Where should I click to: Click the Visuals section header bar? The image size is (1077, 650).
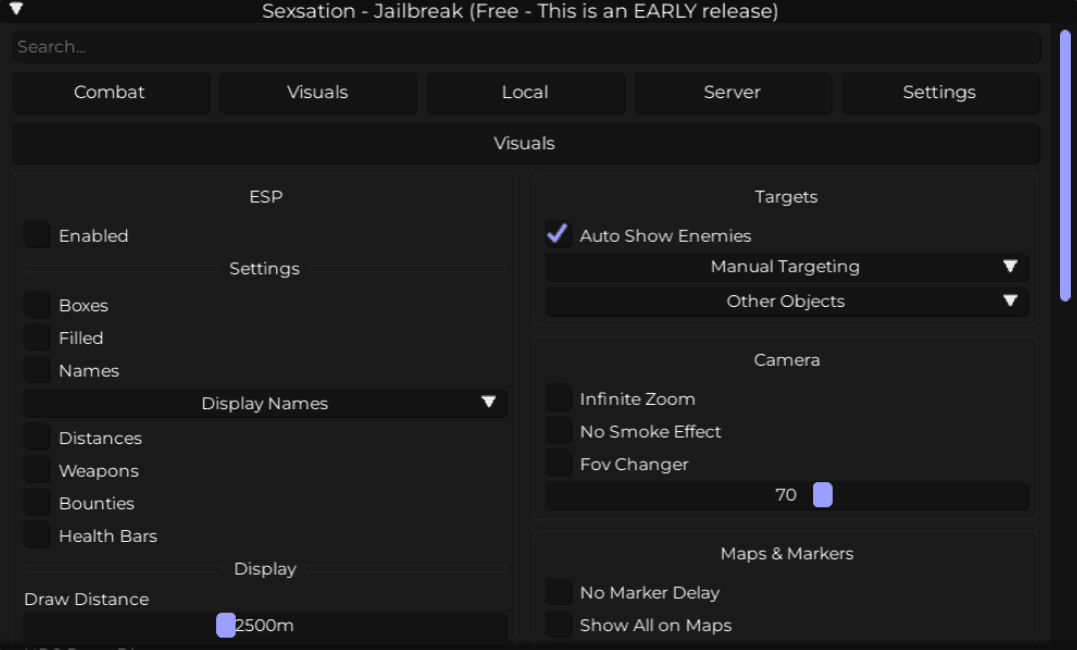click(x=526, y=143)
